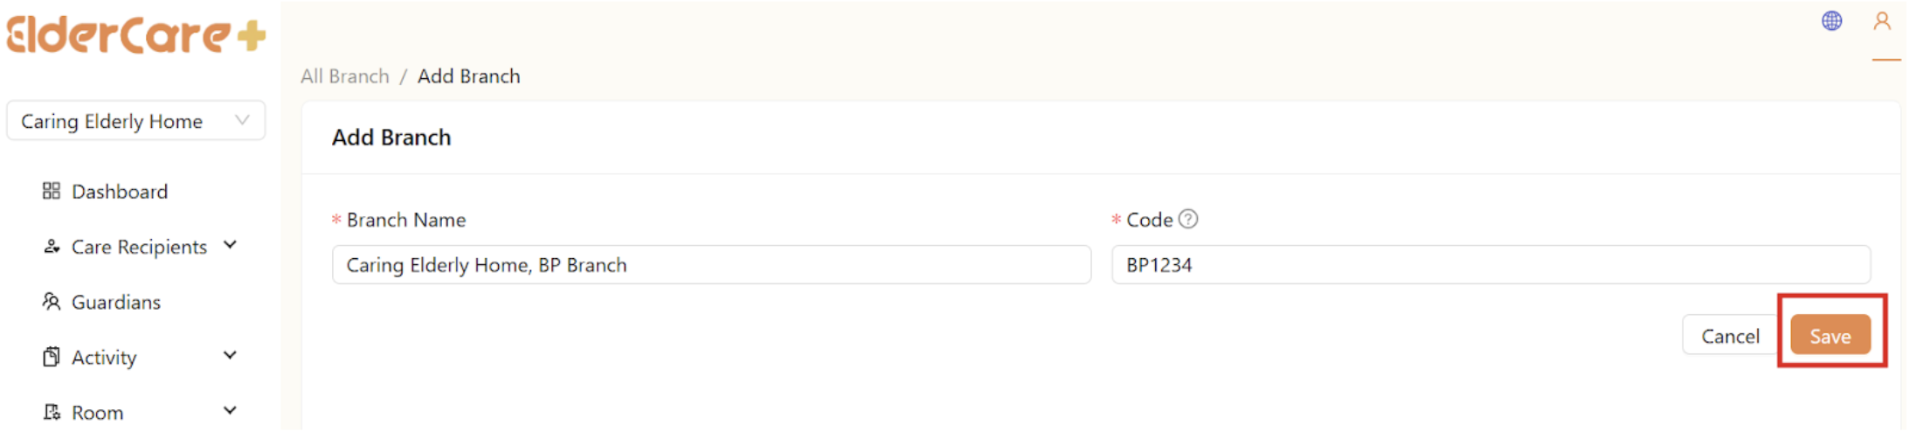
Task: Expand the Activity submenu chevron
Action: pos(230,355)
